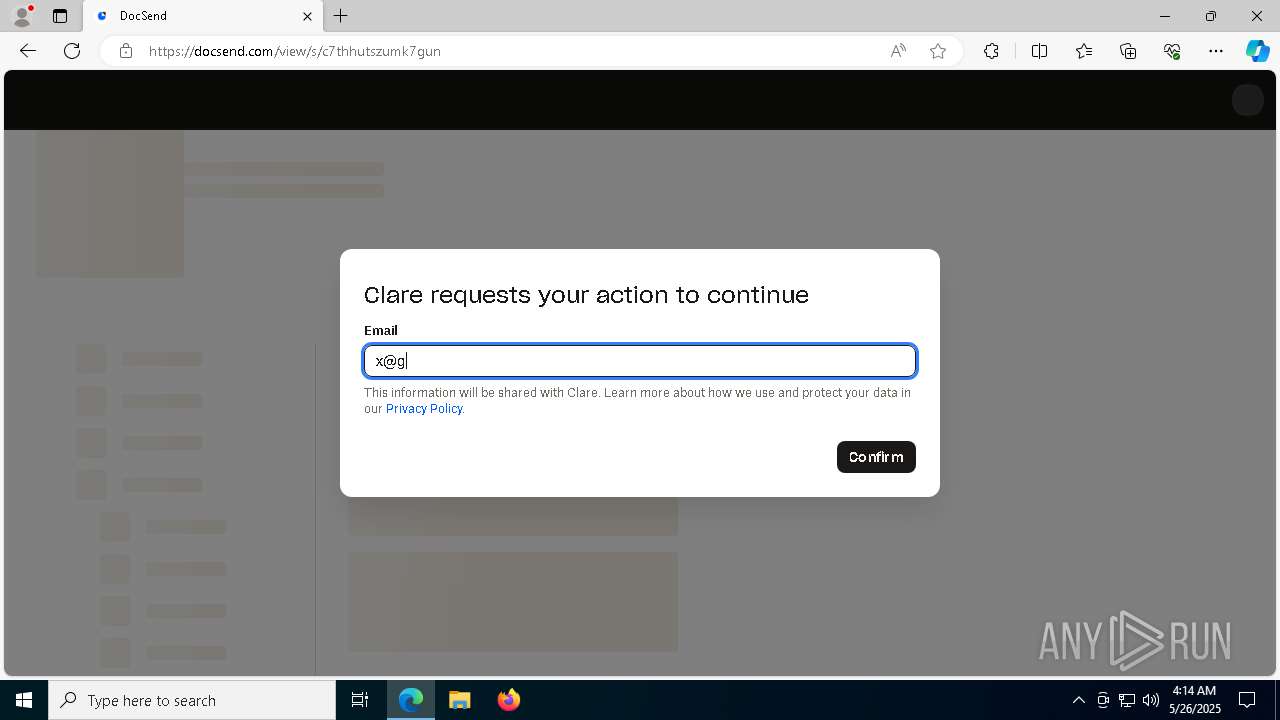Click the Edge taskbar icon
This screenshot has width=1280, height=720.
[x=411, y=700]
